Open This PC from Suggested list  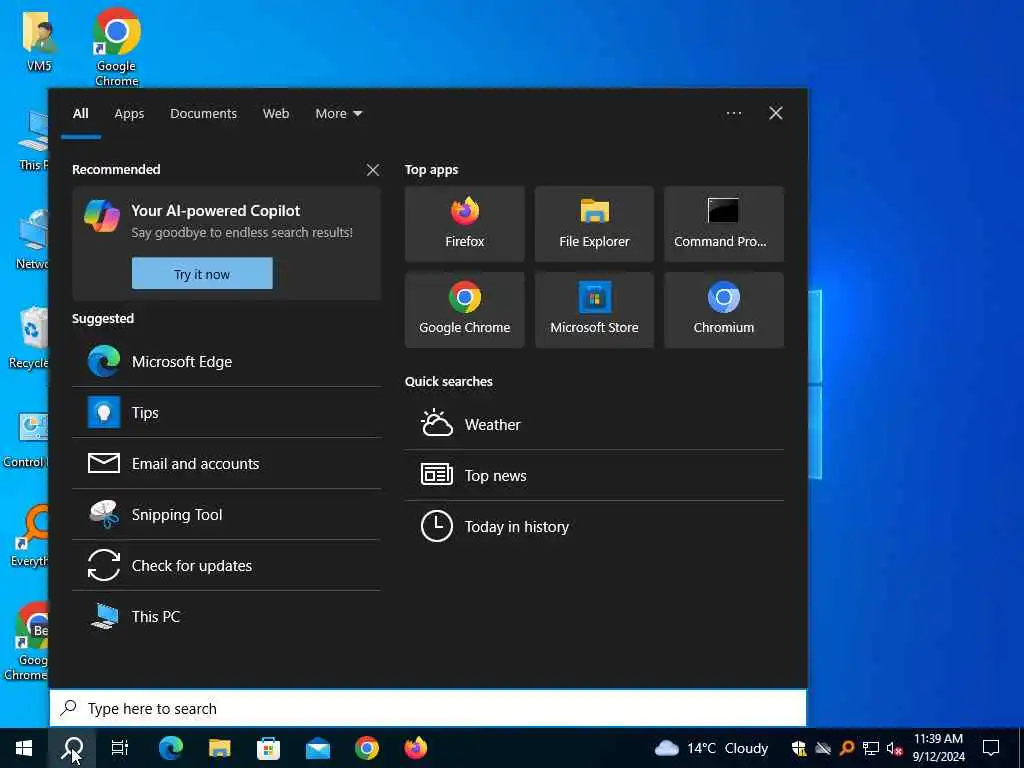[x=227, y=616]
